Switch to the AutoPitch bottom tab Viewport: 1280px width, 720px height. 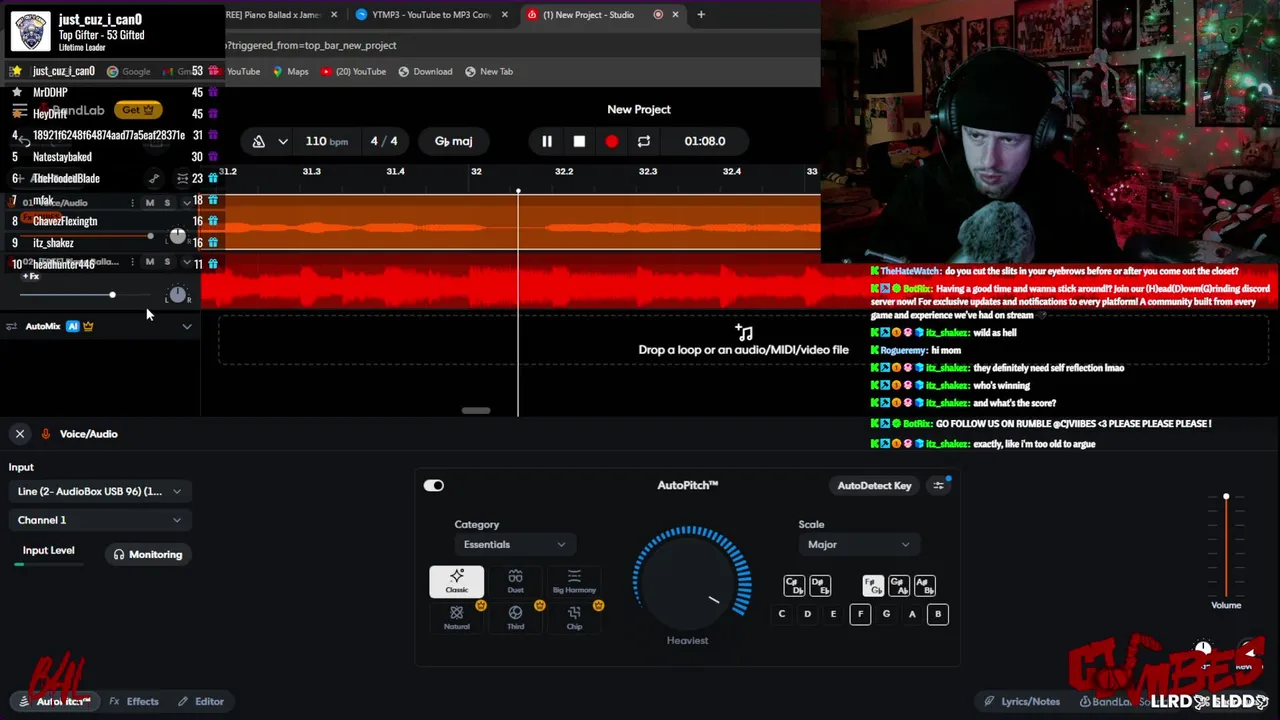(55, 701)
